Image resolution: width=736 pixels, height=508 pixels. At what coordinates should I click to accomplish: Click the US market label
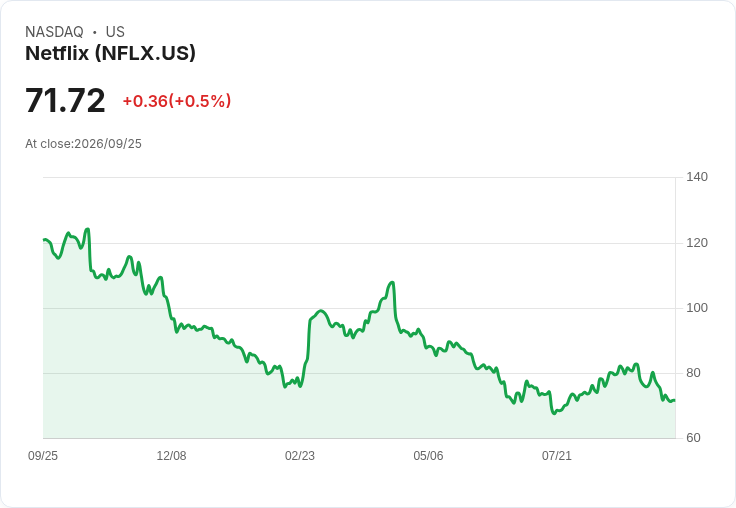pyautogui.click(x=115, y=32)
